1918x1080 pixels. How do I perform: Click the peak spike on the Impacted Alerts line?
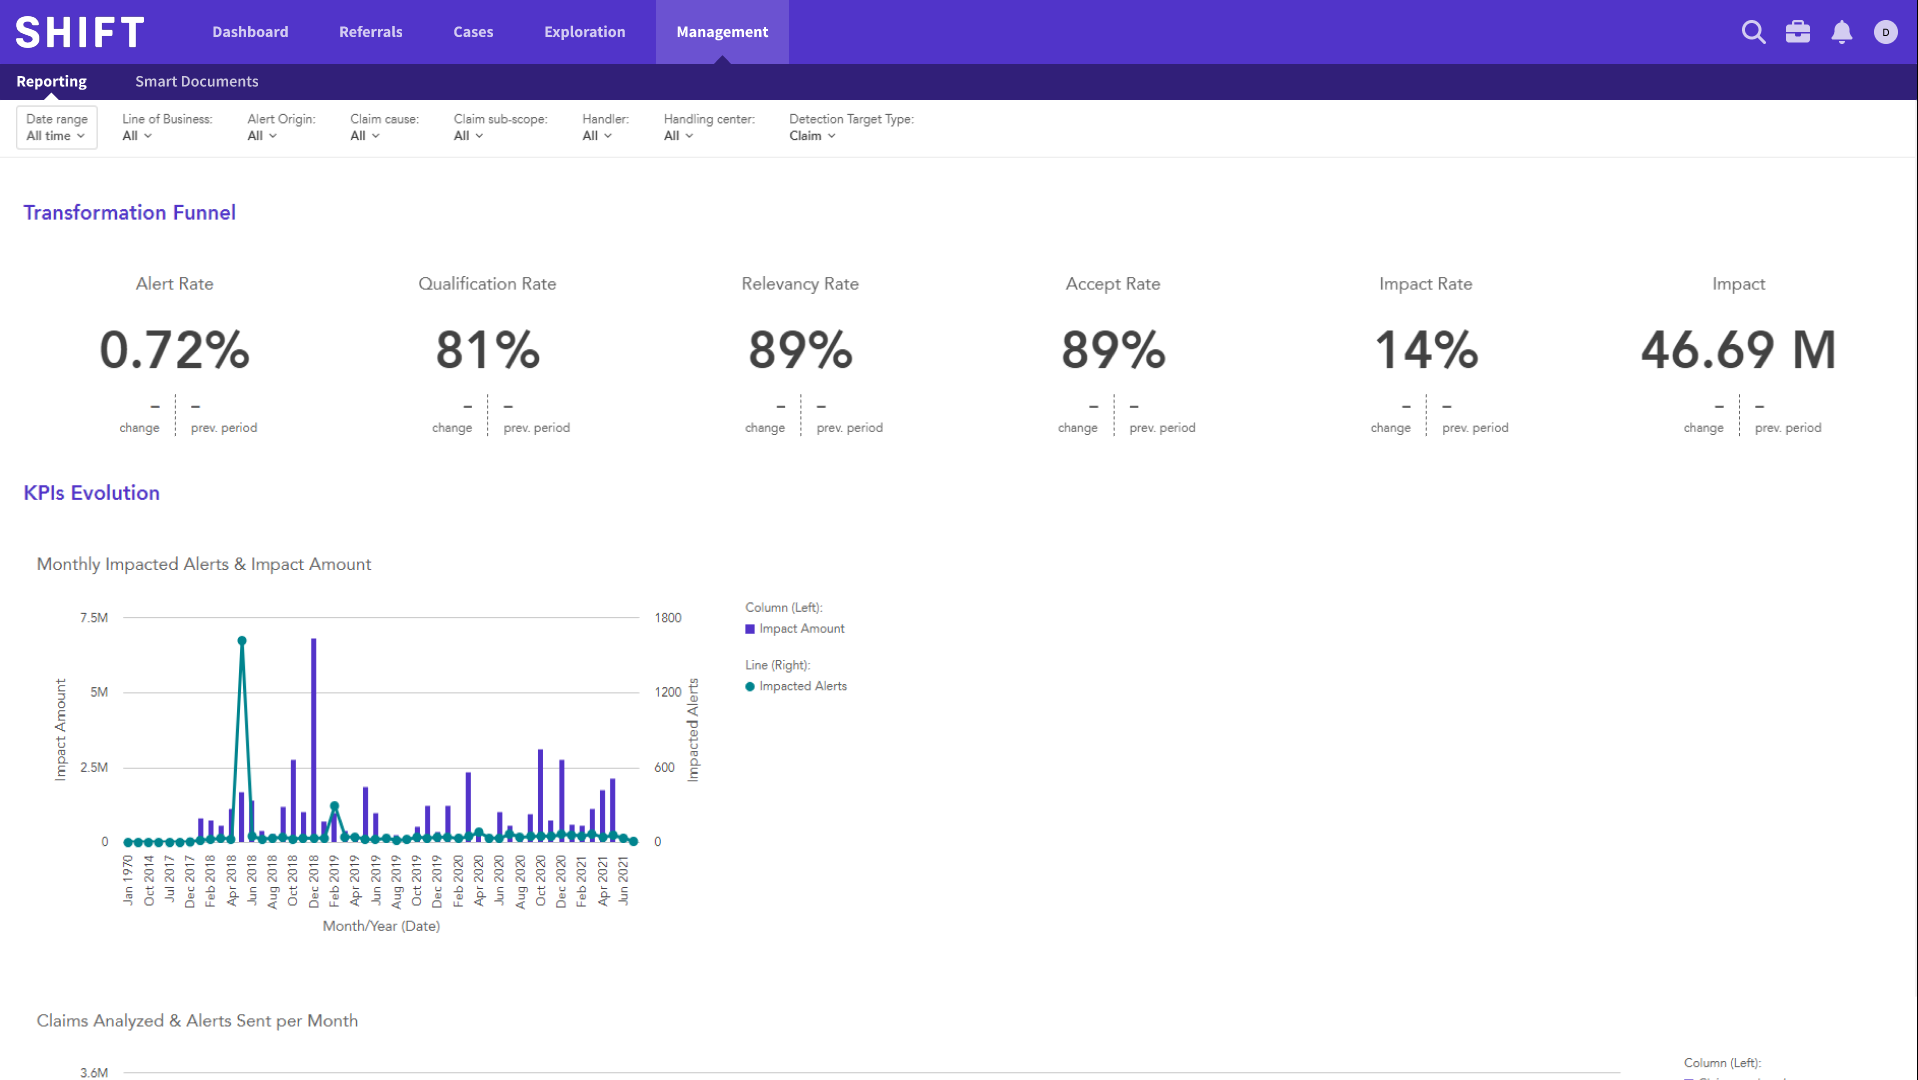241,640
